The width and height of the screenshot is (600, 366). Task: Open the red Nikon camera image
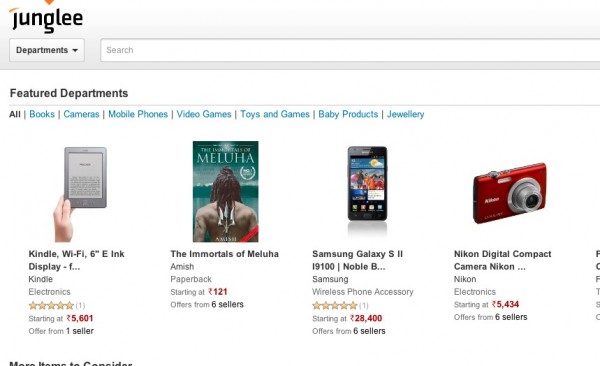pyautogui.click(x=510, y=193)
